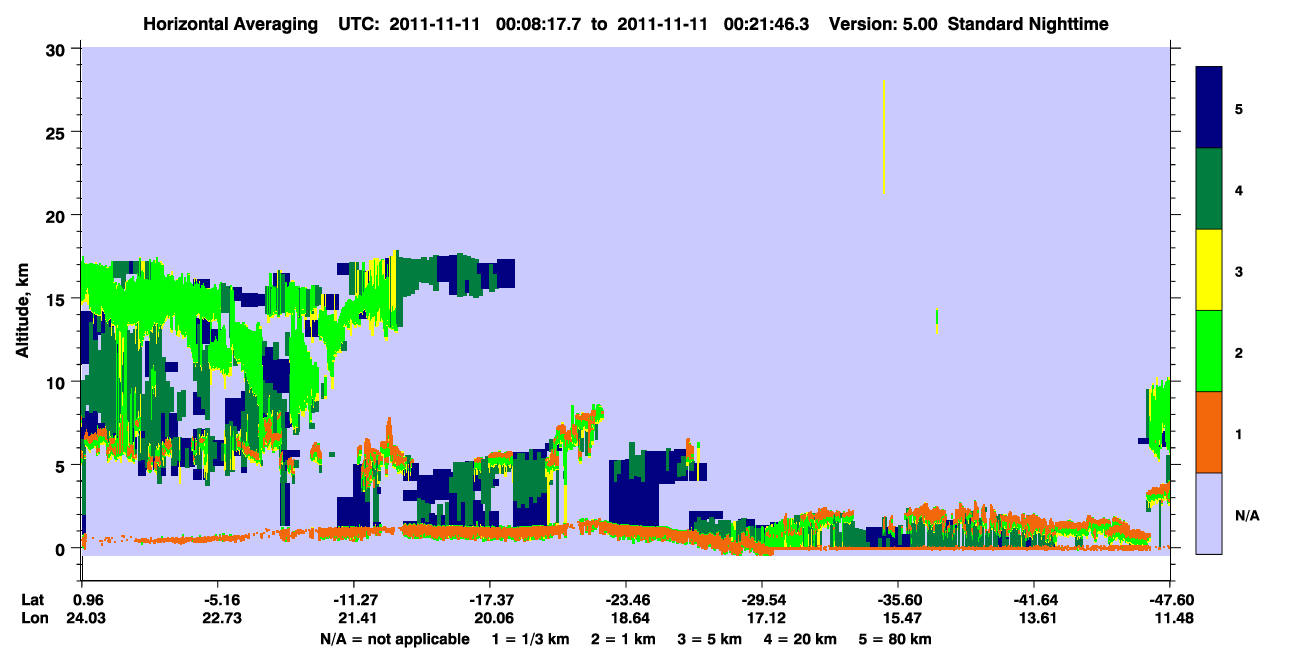
Task: Click the 25 altitude tick label
Action: click(56, 132)
